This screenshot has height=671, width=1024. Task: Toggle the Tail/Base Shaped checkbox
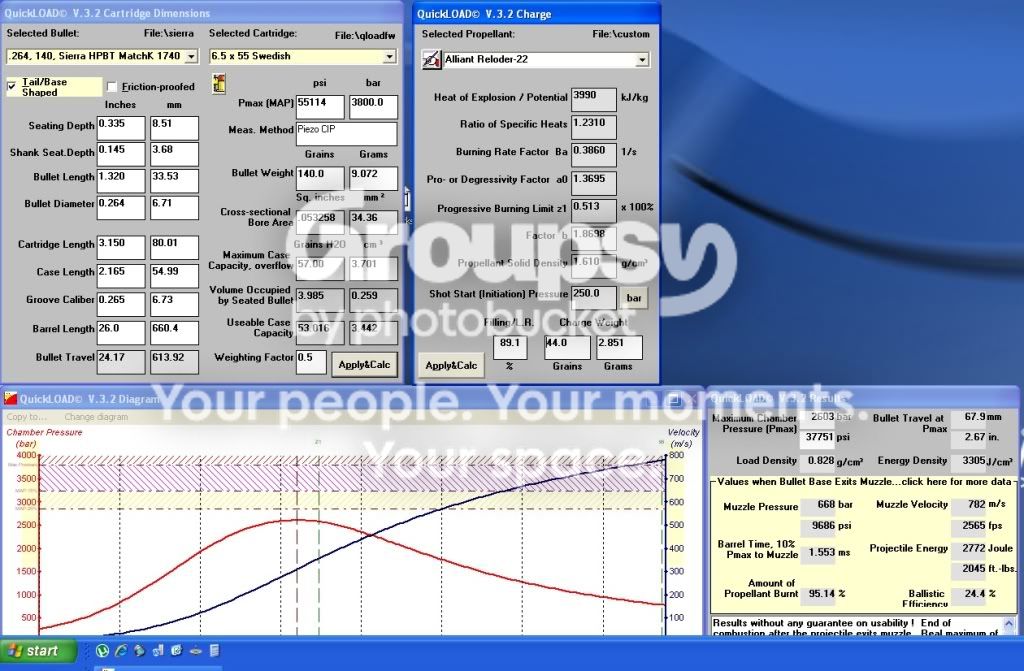pyautogui.click(x=12, y=86)
